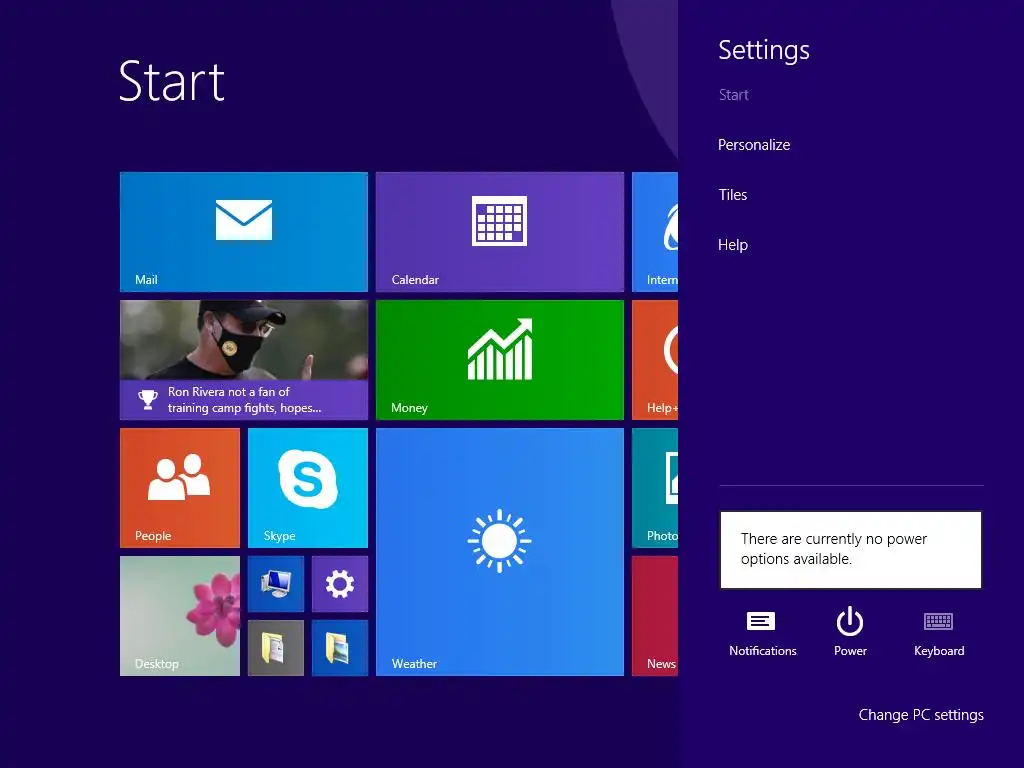Open the Pictures folder tile
Screen dimensions: 1024x768
(340, 648)
